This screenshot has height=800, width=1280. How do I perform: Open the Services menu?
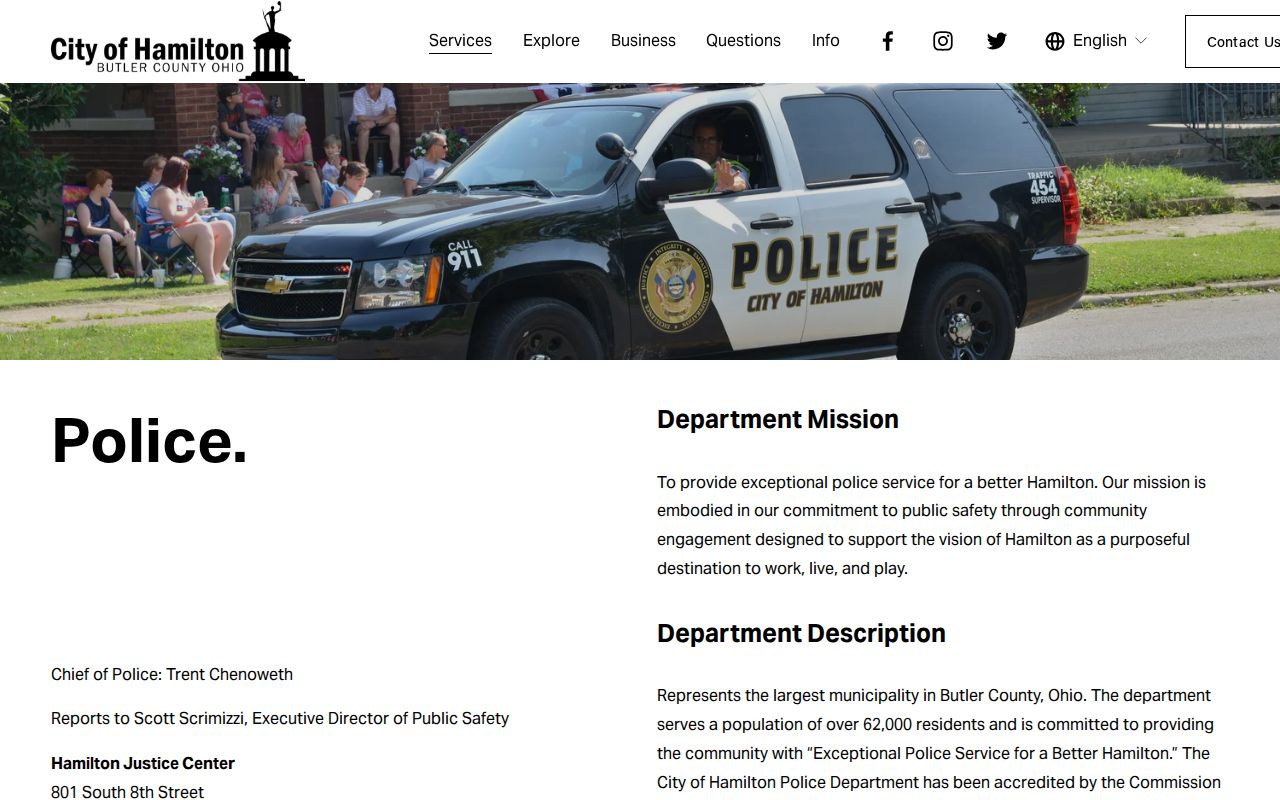(460, 41)
